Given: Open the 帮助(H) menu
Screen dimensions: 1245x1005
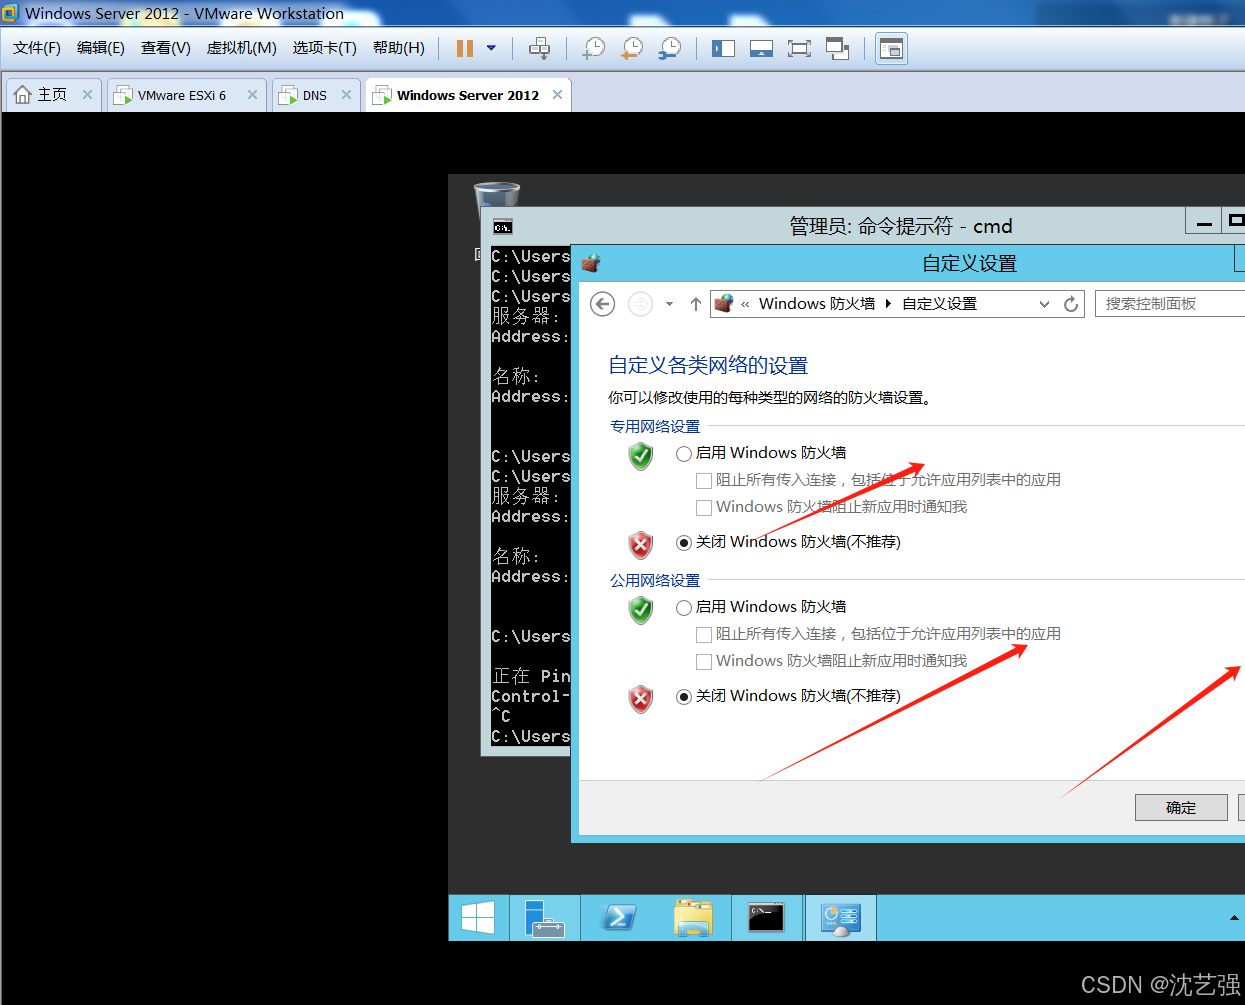Looking at the screenshot, I should click(399, 48).
